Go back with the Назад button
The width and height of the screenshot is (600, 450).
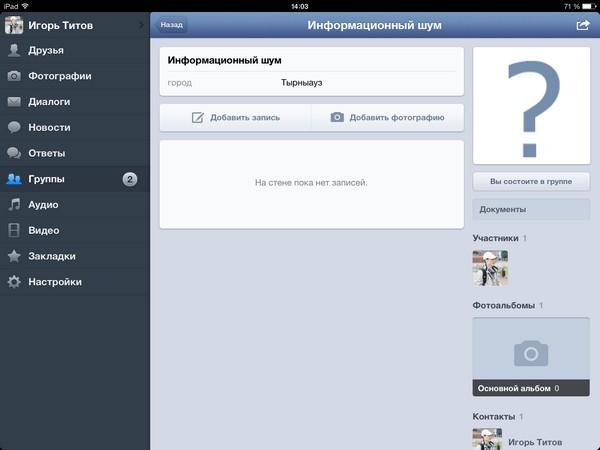coord(171,25)
